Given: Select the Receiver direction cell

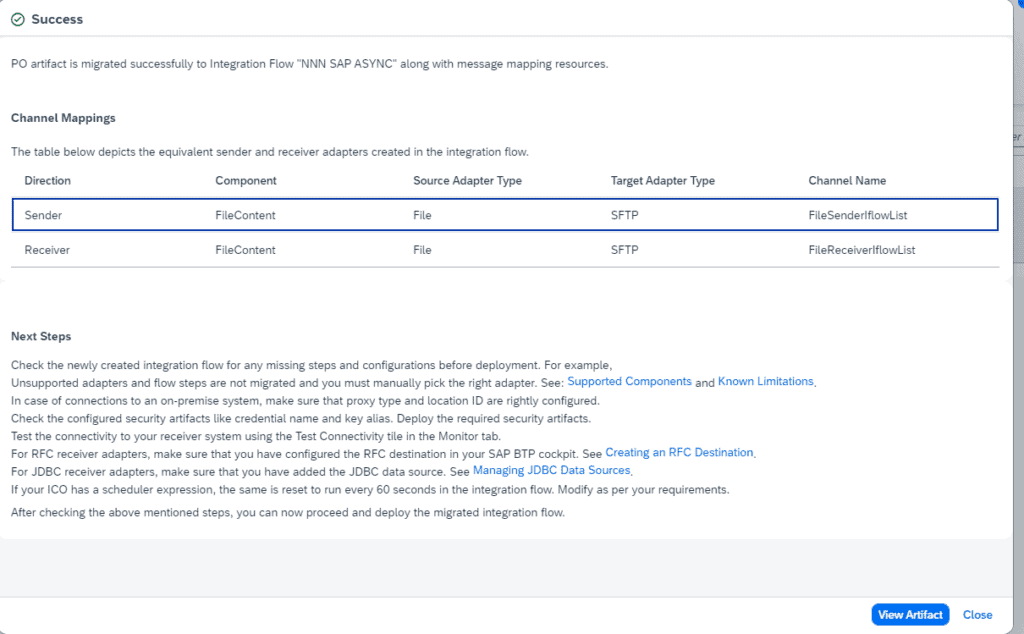Looking at the screenshot, I should tap(47, 249).
